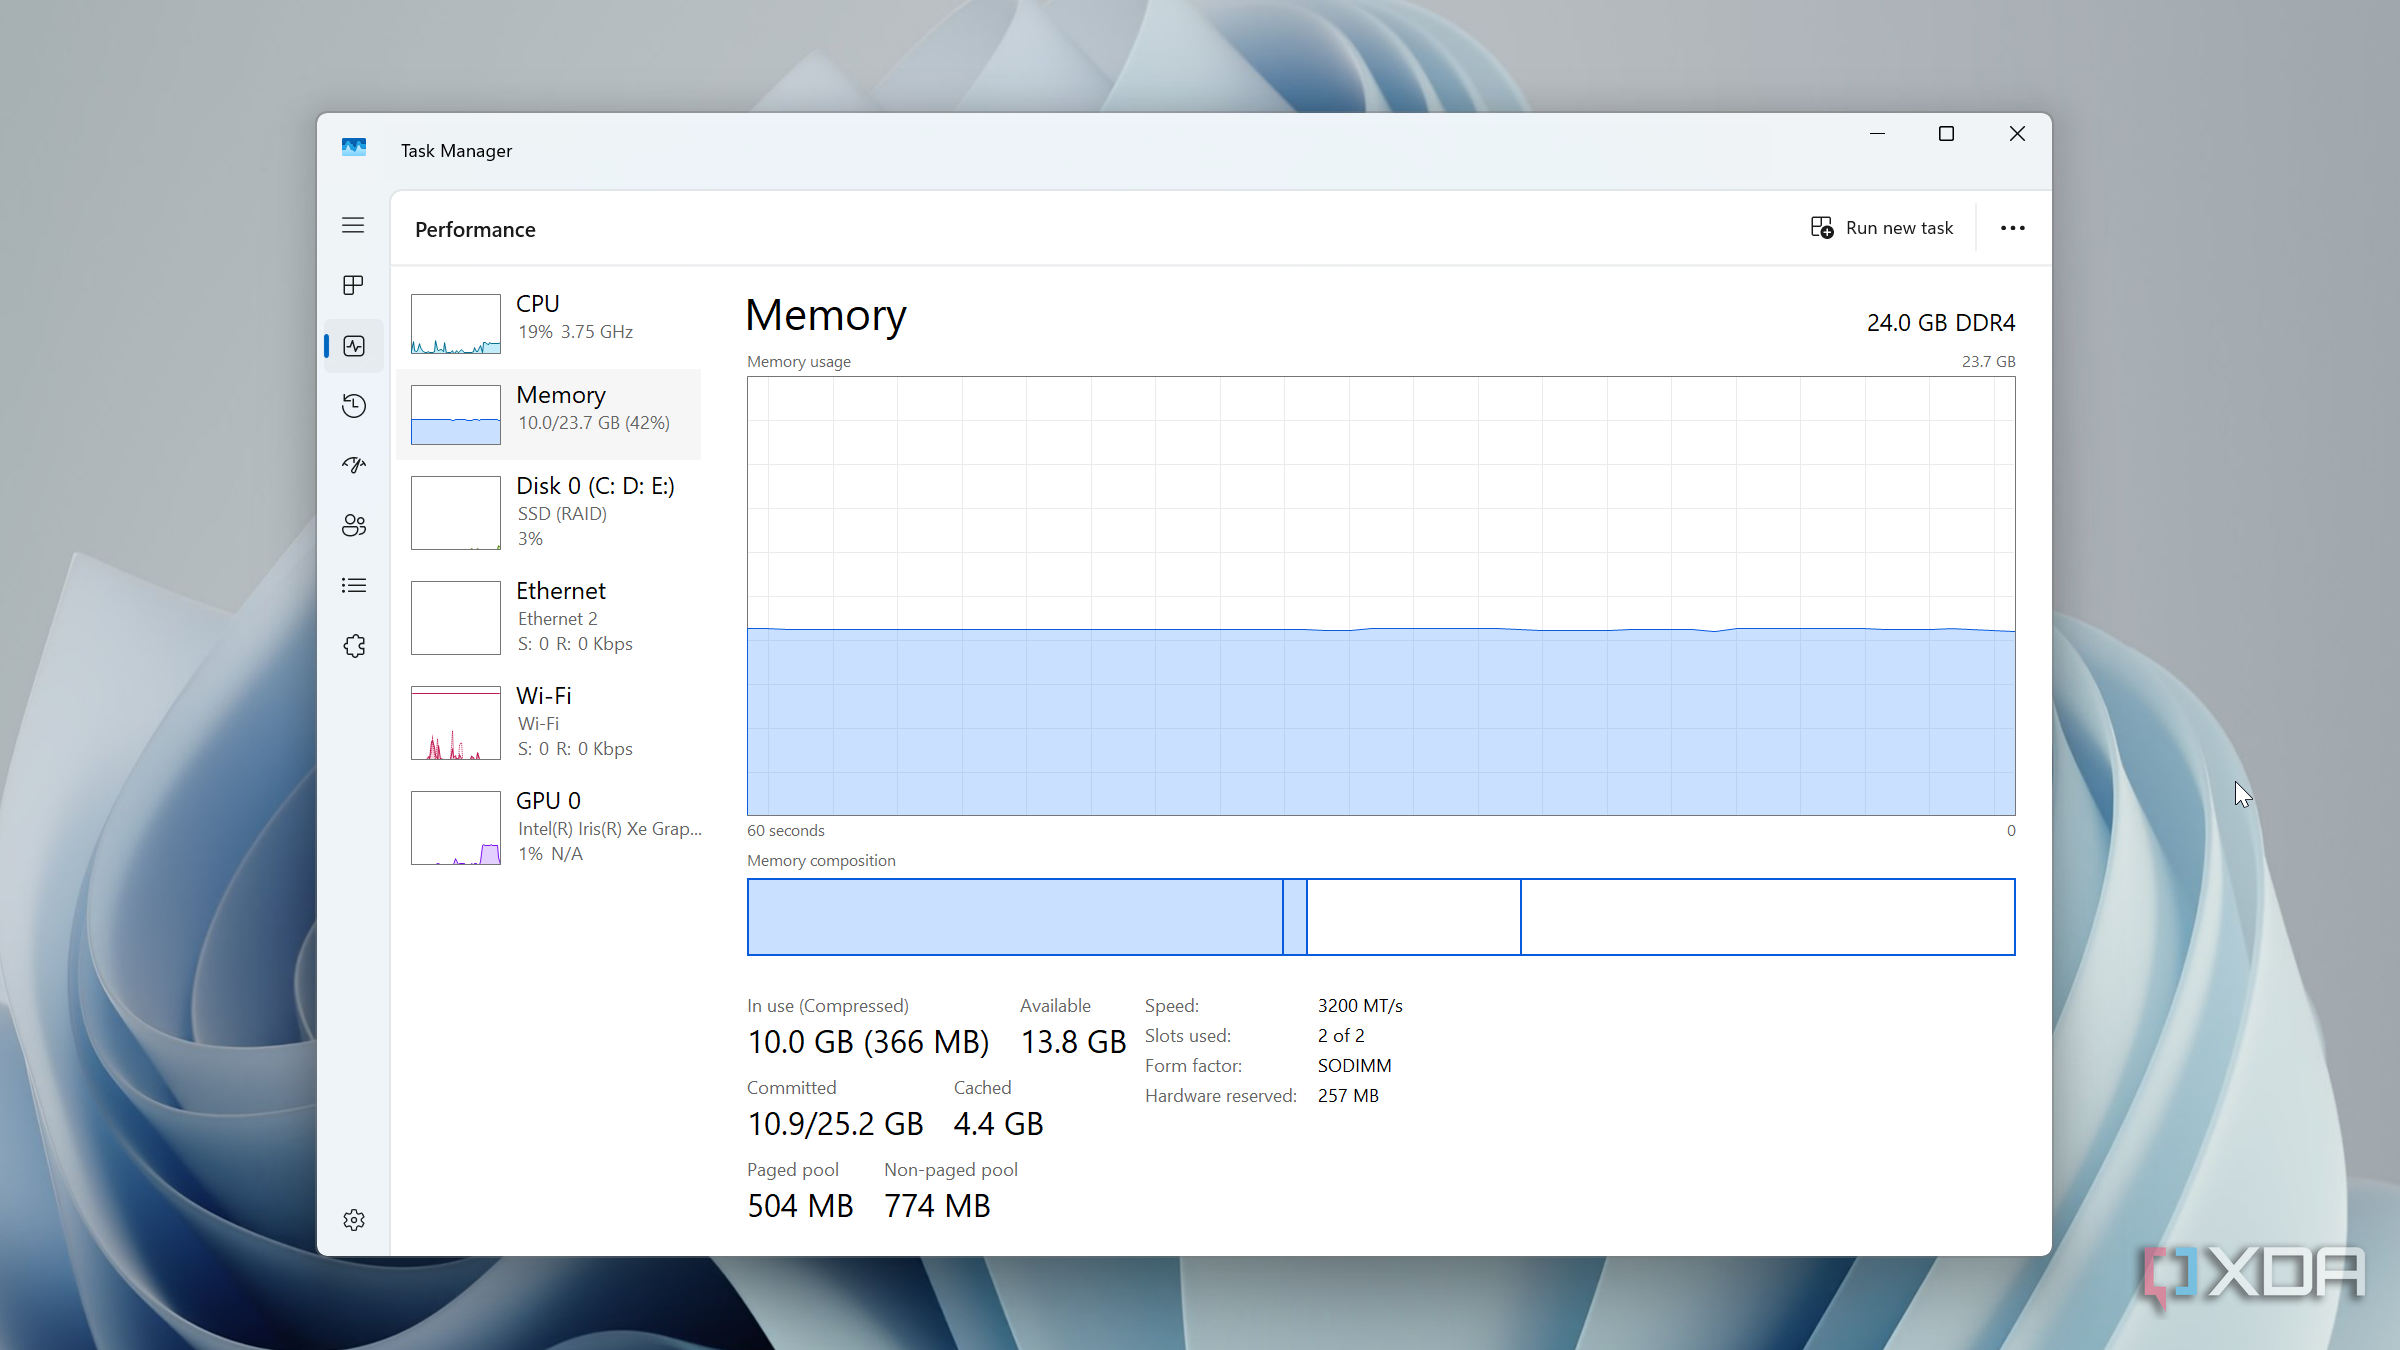Click the '10.9/25.2 GB' committed value
2400x1350 pixels.
pos(835,1124)
